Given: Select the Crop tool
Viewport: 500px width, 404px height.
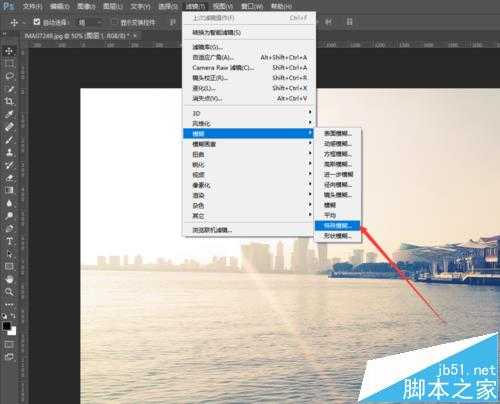Looking at the screenshot, I should [x=9, y=101].
